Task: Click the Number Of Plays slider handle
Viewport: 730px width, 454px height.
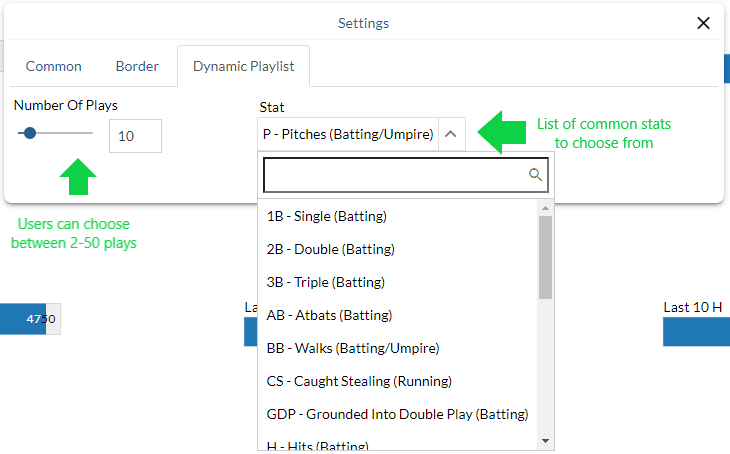Action: pyautogui.click(x=30, y=132)
